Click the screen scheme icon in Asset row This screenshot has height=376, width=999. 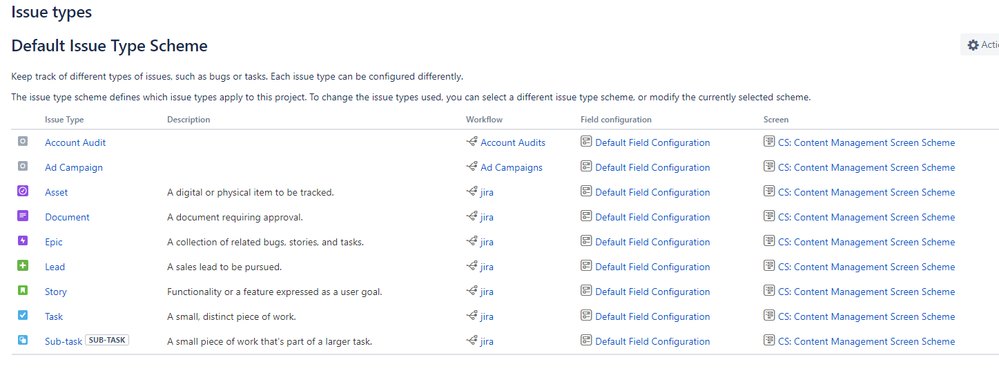click(769, 191)
